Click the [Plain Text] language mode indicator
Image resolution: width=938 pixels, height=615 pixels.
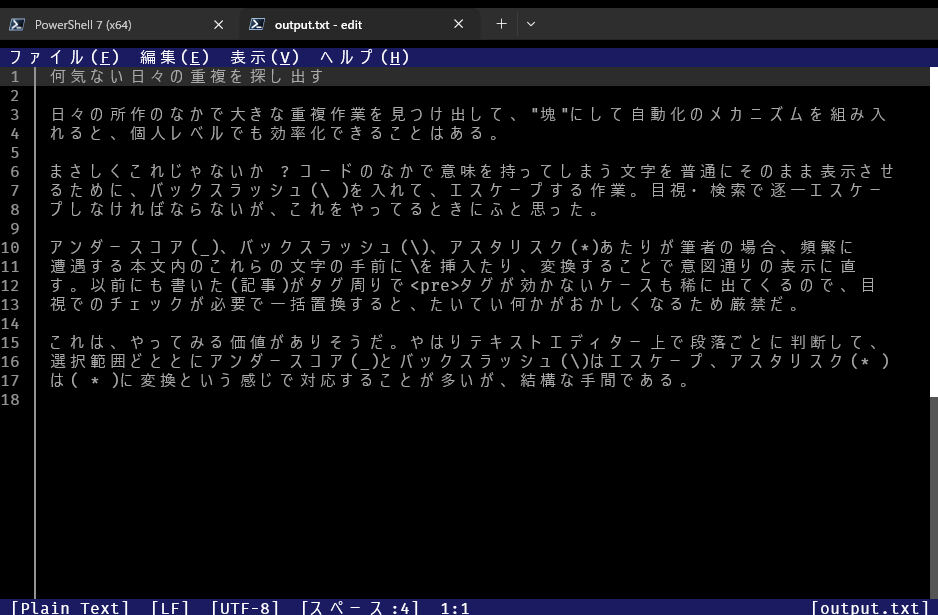(69, 608)
